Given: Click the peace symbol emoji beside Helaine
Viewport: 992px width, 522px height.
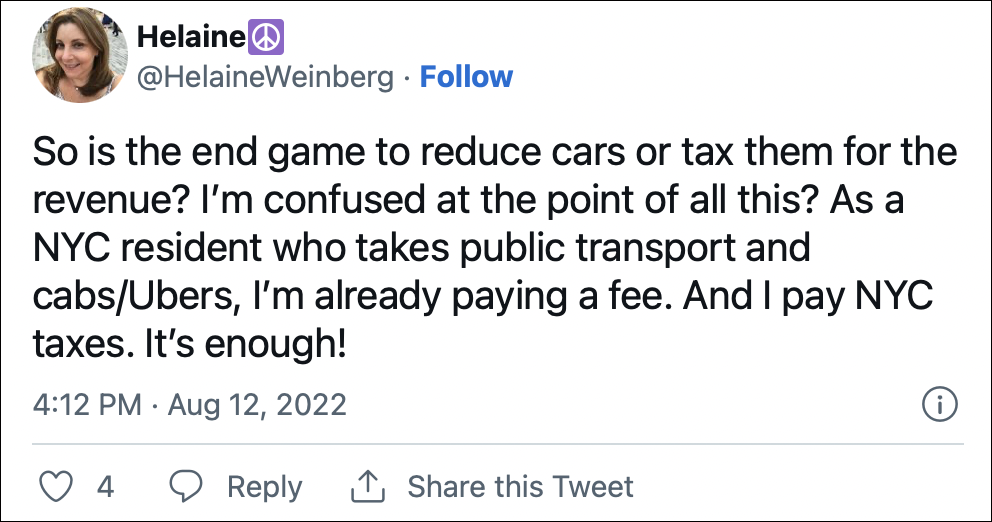Looking at the screenshot, I should click(x=266, y=37).
